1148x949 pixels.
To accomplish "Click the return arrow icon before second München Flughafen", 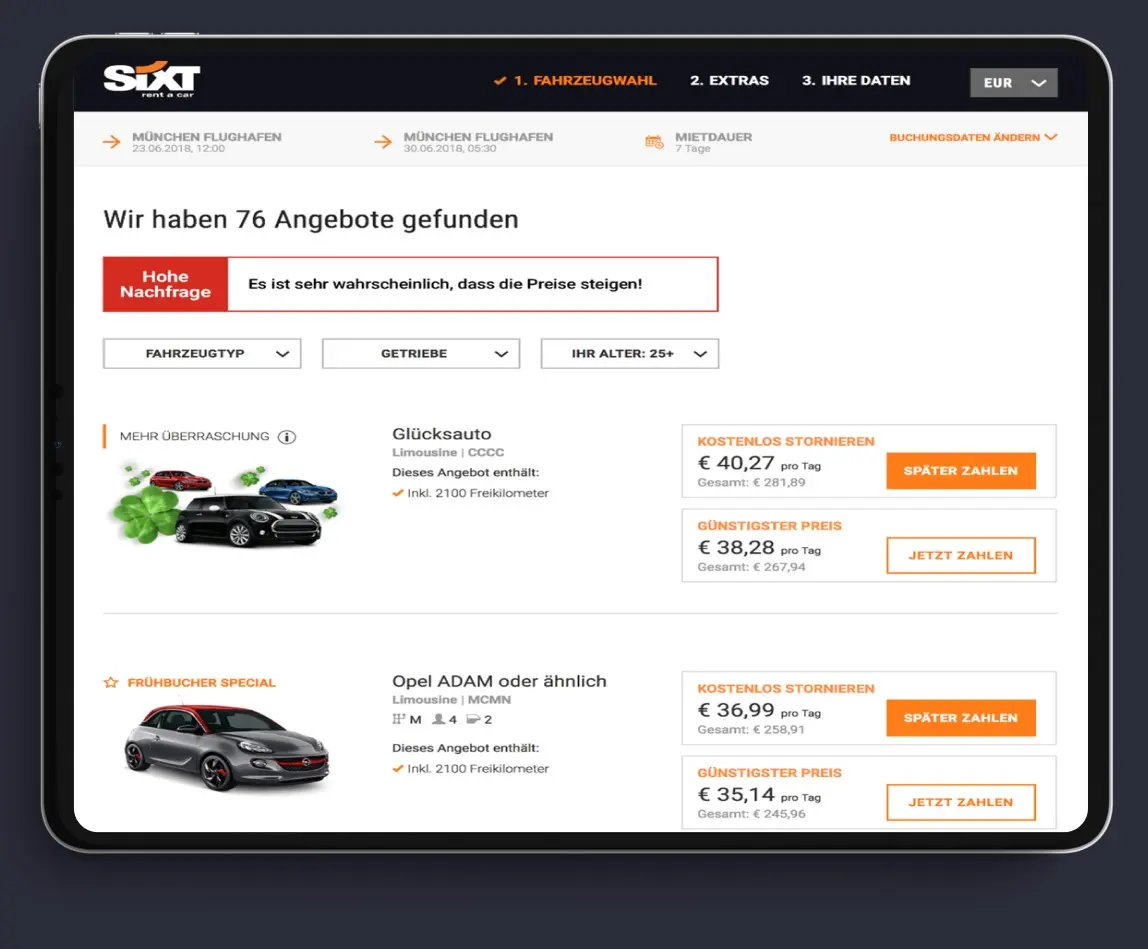I will 383,141.
